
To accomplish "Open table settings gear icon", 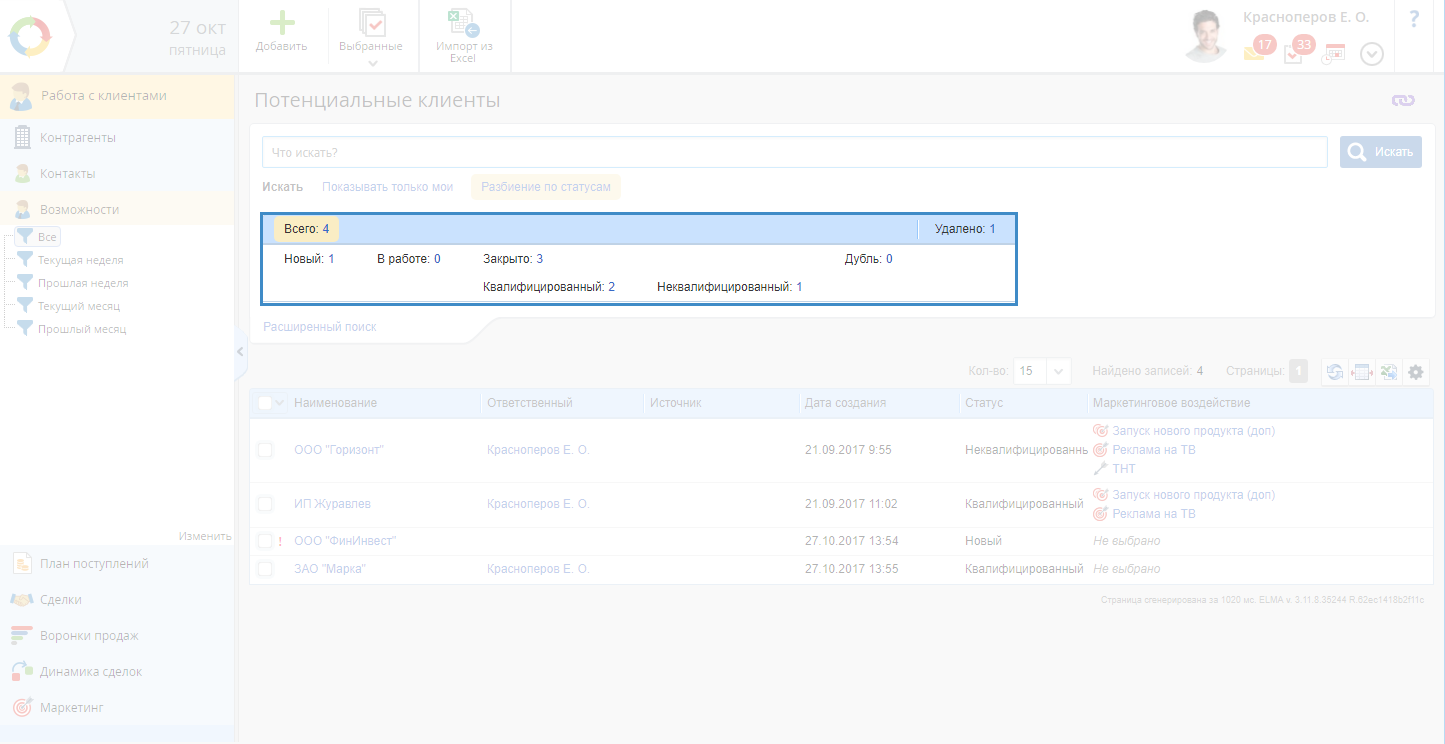I will click(1415, 372).
